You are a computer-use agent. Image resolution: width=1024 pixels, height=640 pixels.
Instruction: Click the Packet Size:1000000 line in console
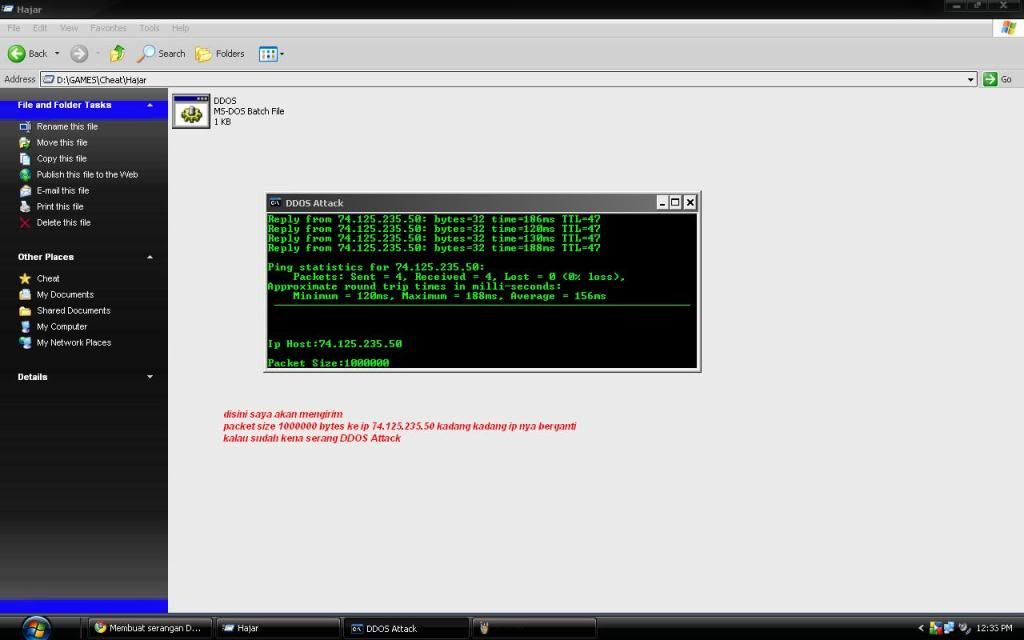(328, 362)
